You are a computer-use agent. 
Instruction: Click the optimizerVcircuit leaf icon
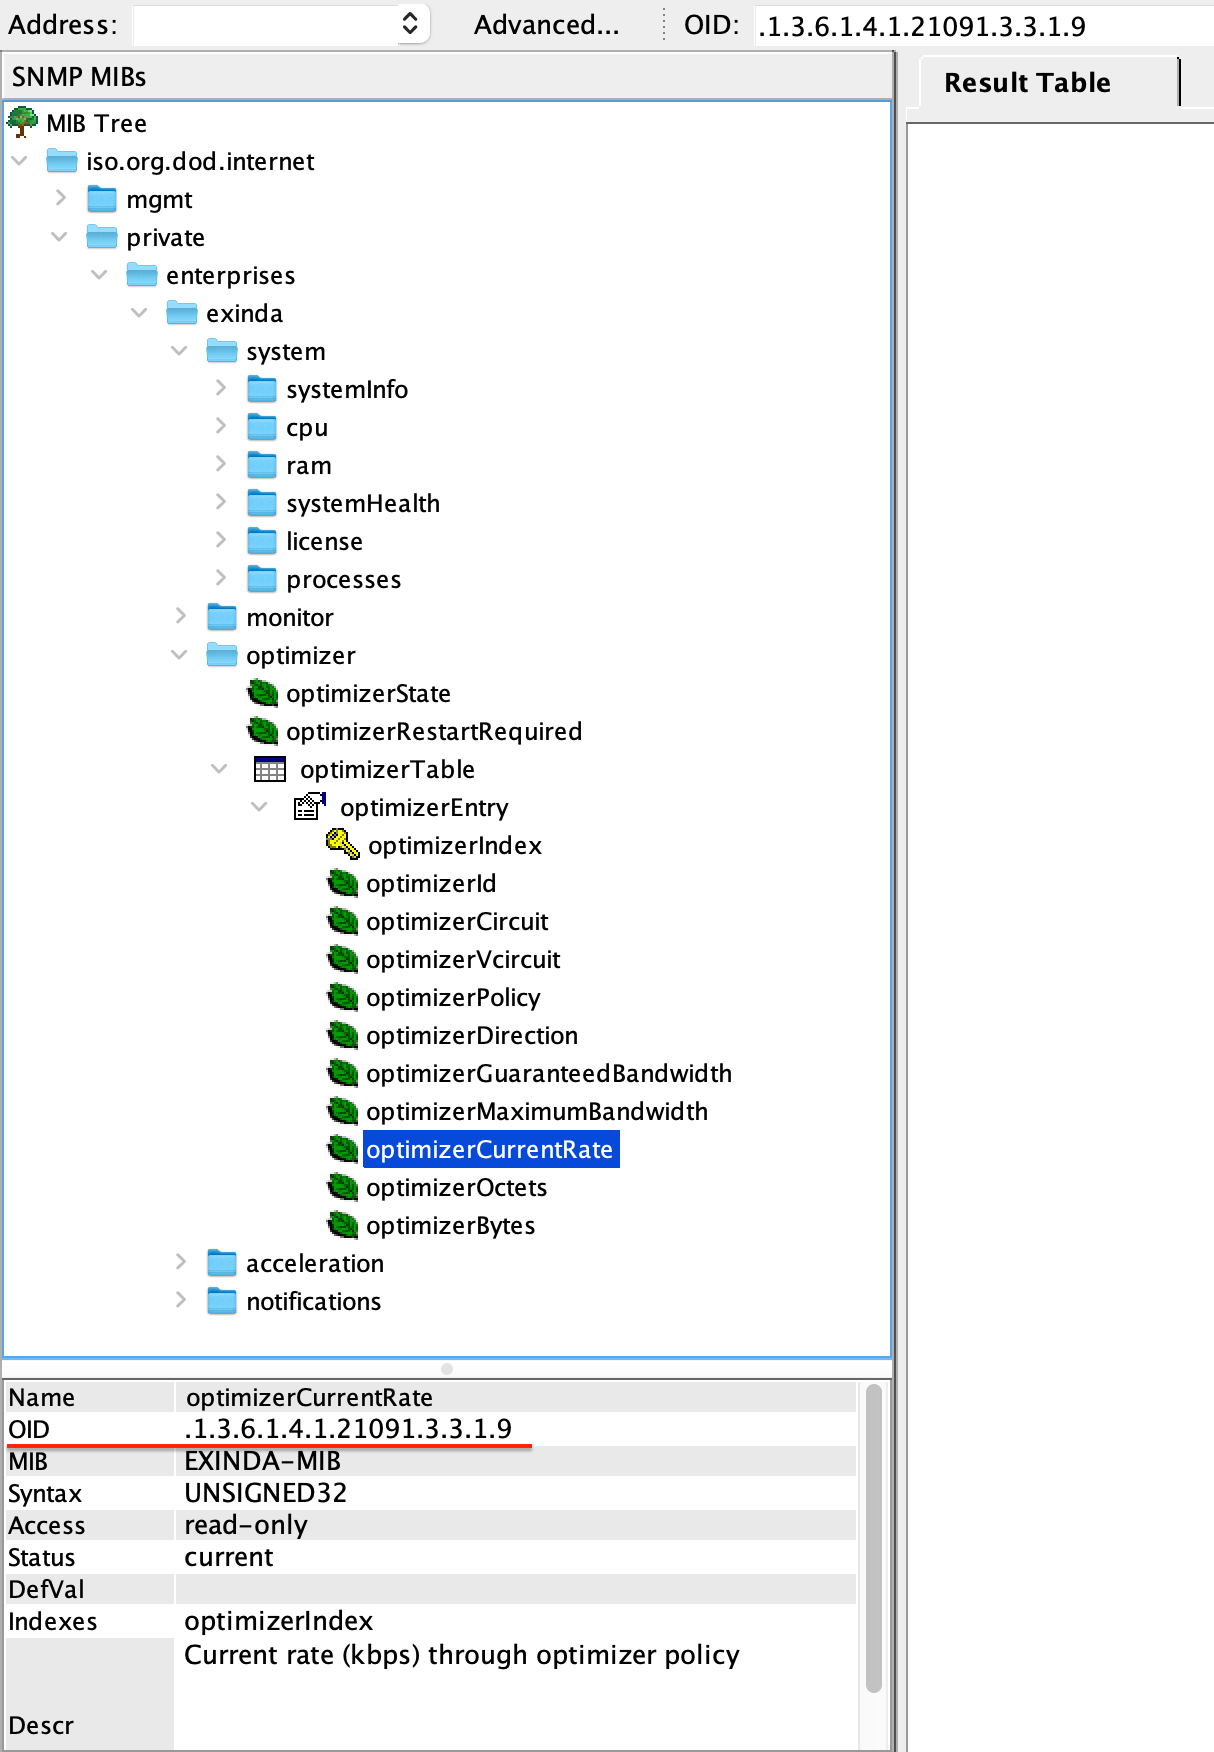click(x=343, y=959)
